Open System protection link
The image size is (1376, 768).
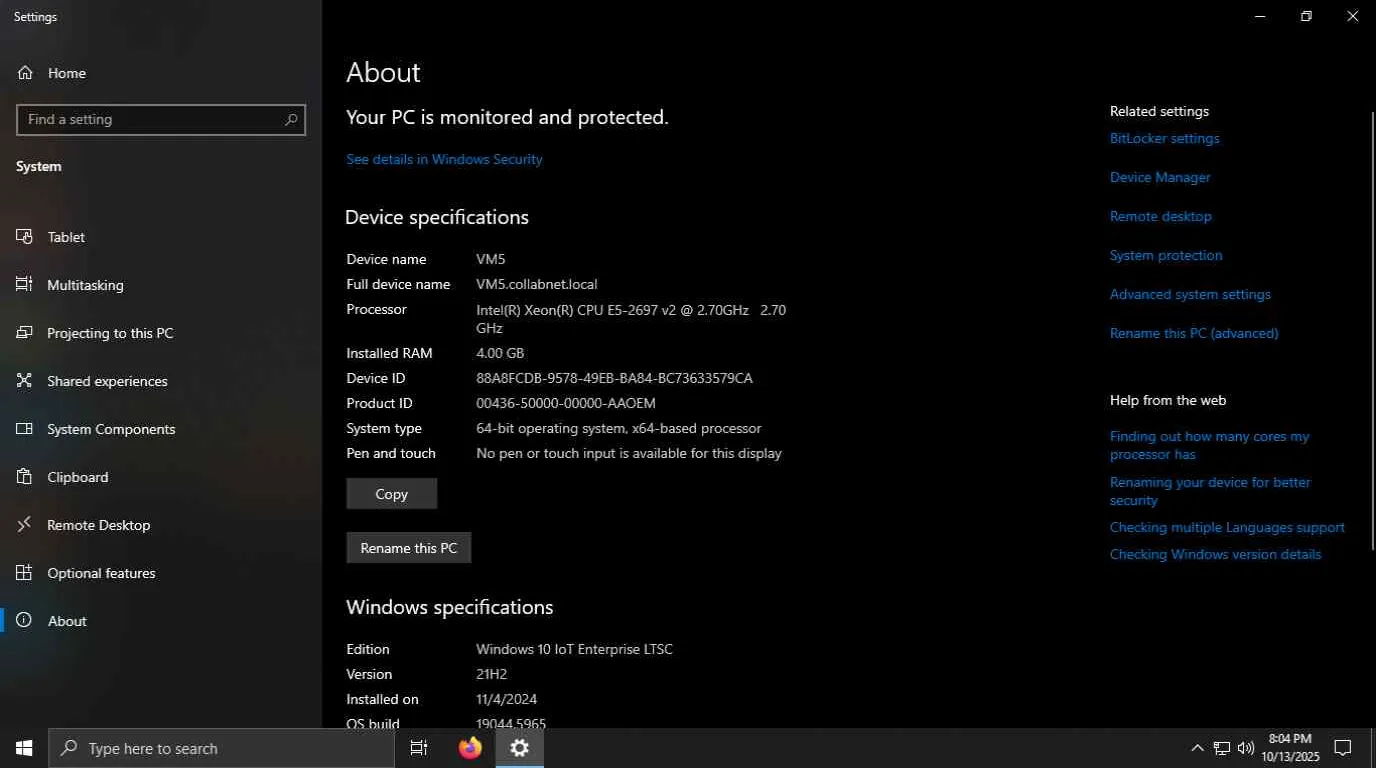[1166, 255]
